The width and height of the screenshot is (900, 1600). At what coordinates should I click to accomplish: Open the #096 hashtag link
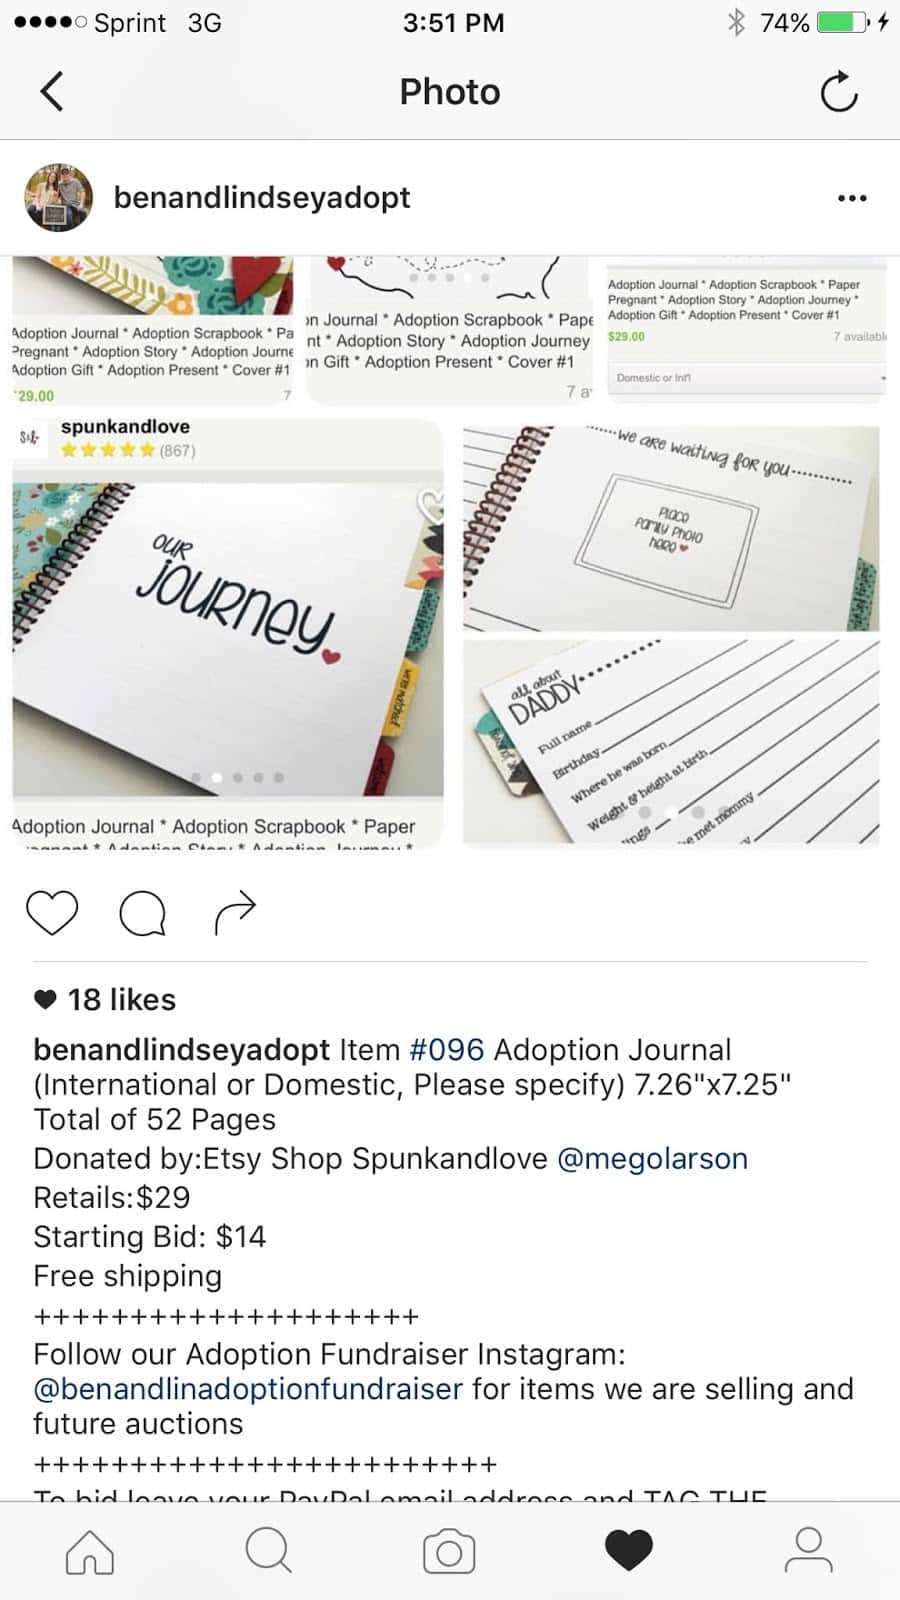pyautogui.click(x=447, y=1050)
